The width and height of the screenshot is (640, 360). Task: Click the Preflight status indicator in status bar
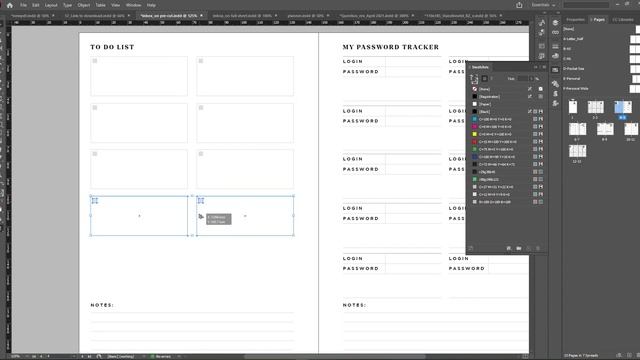(x=161, y=356)
